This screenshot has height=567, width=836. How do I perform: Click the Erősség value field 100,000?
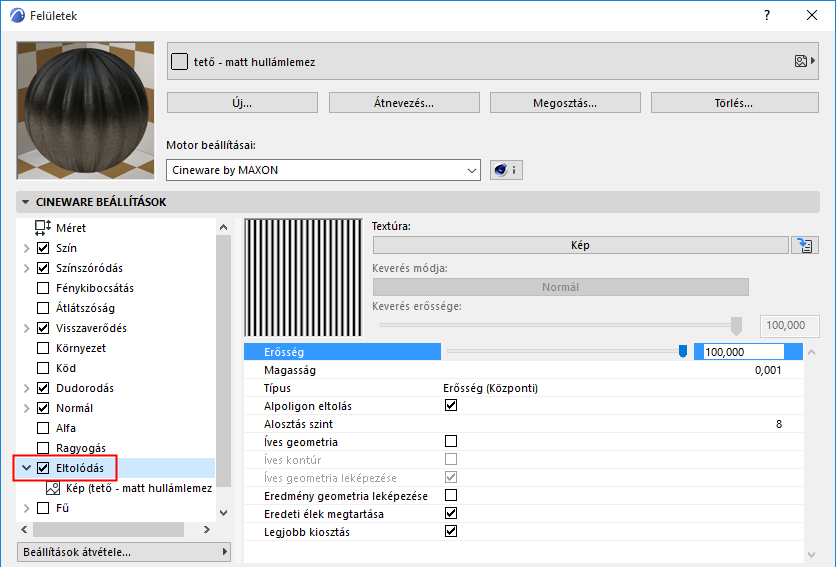744,352
